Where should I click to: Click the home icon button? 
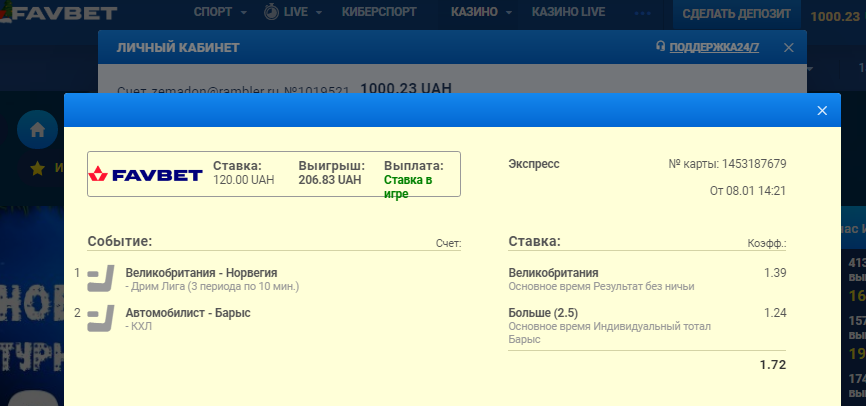click(x=37, y=130)
